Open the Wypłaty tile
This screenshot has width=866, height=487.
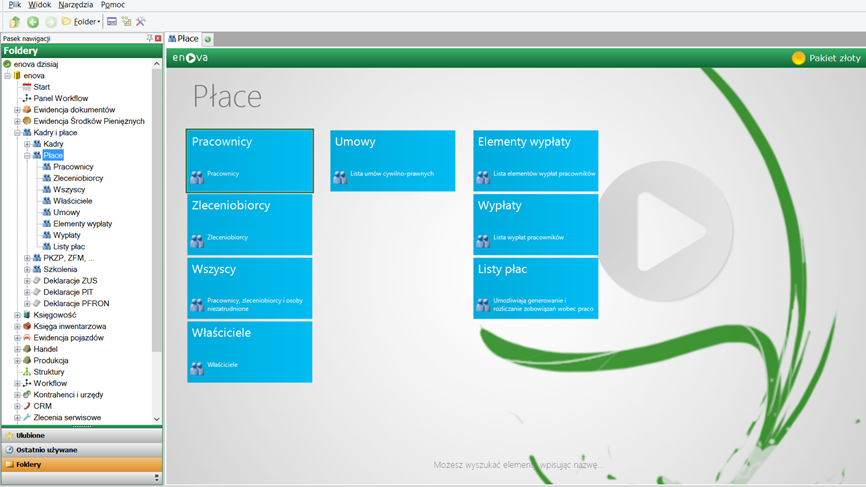tap(536, 224)
